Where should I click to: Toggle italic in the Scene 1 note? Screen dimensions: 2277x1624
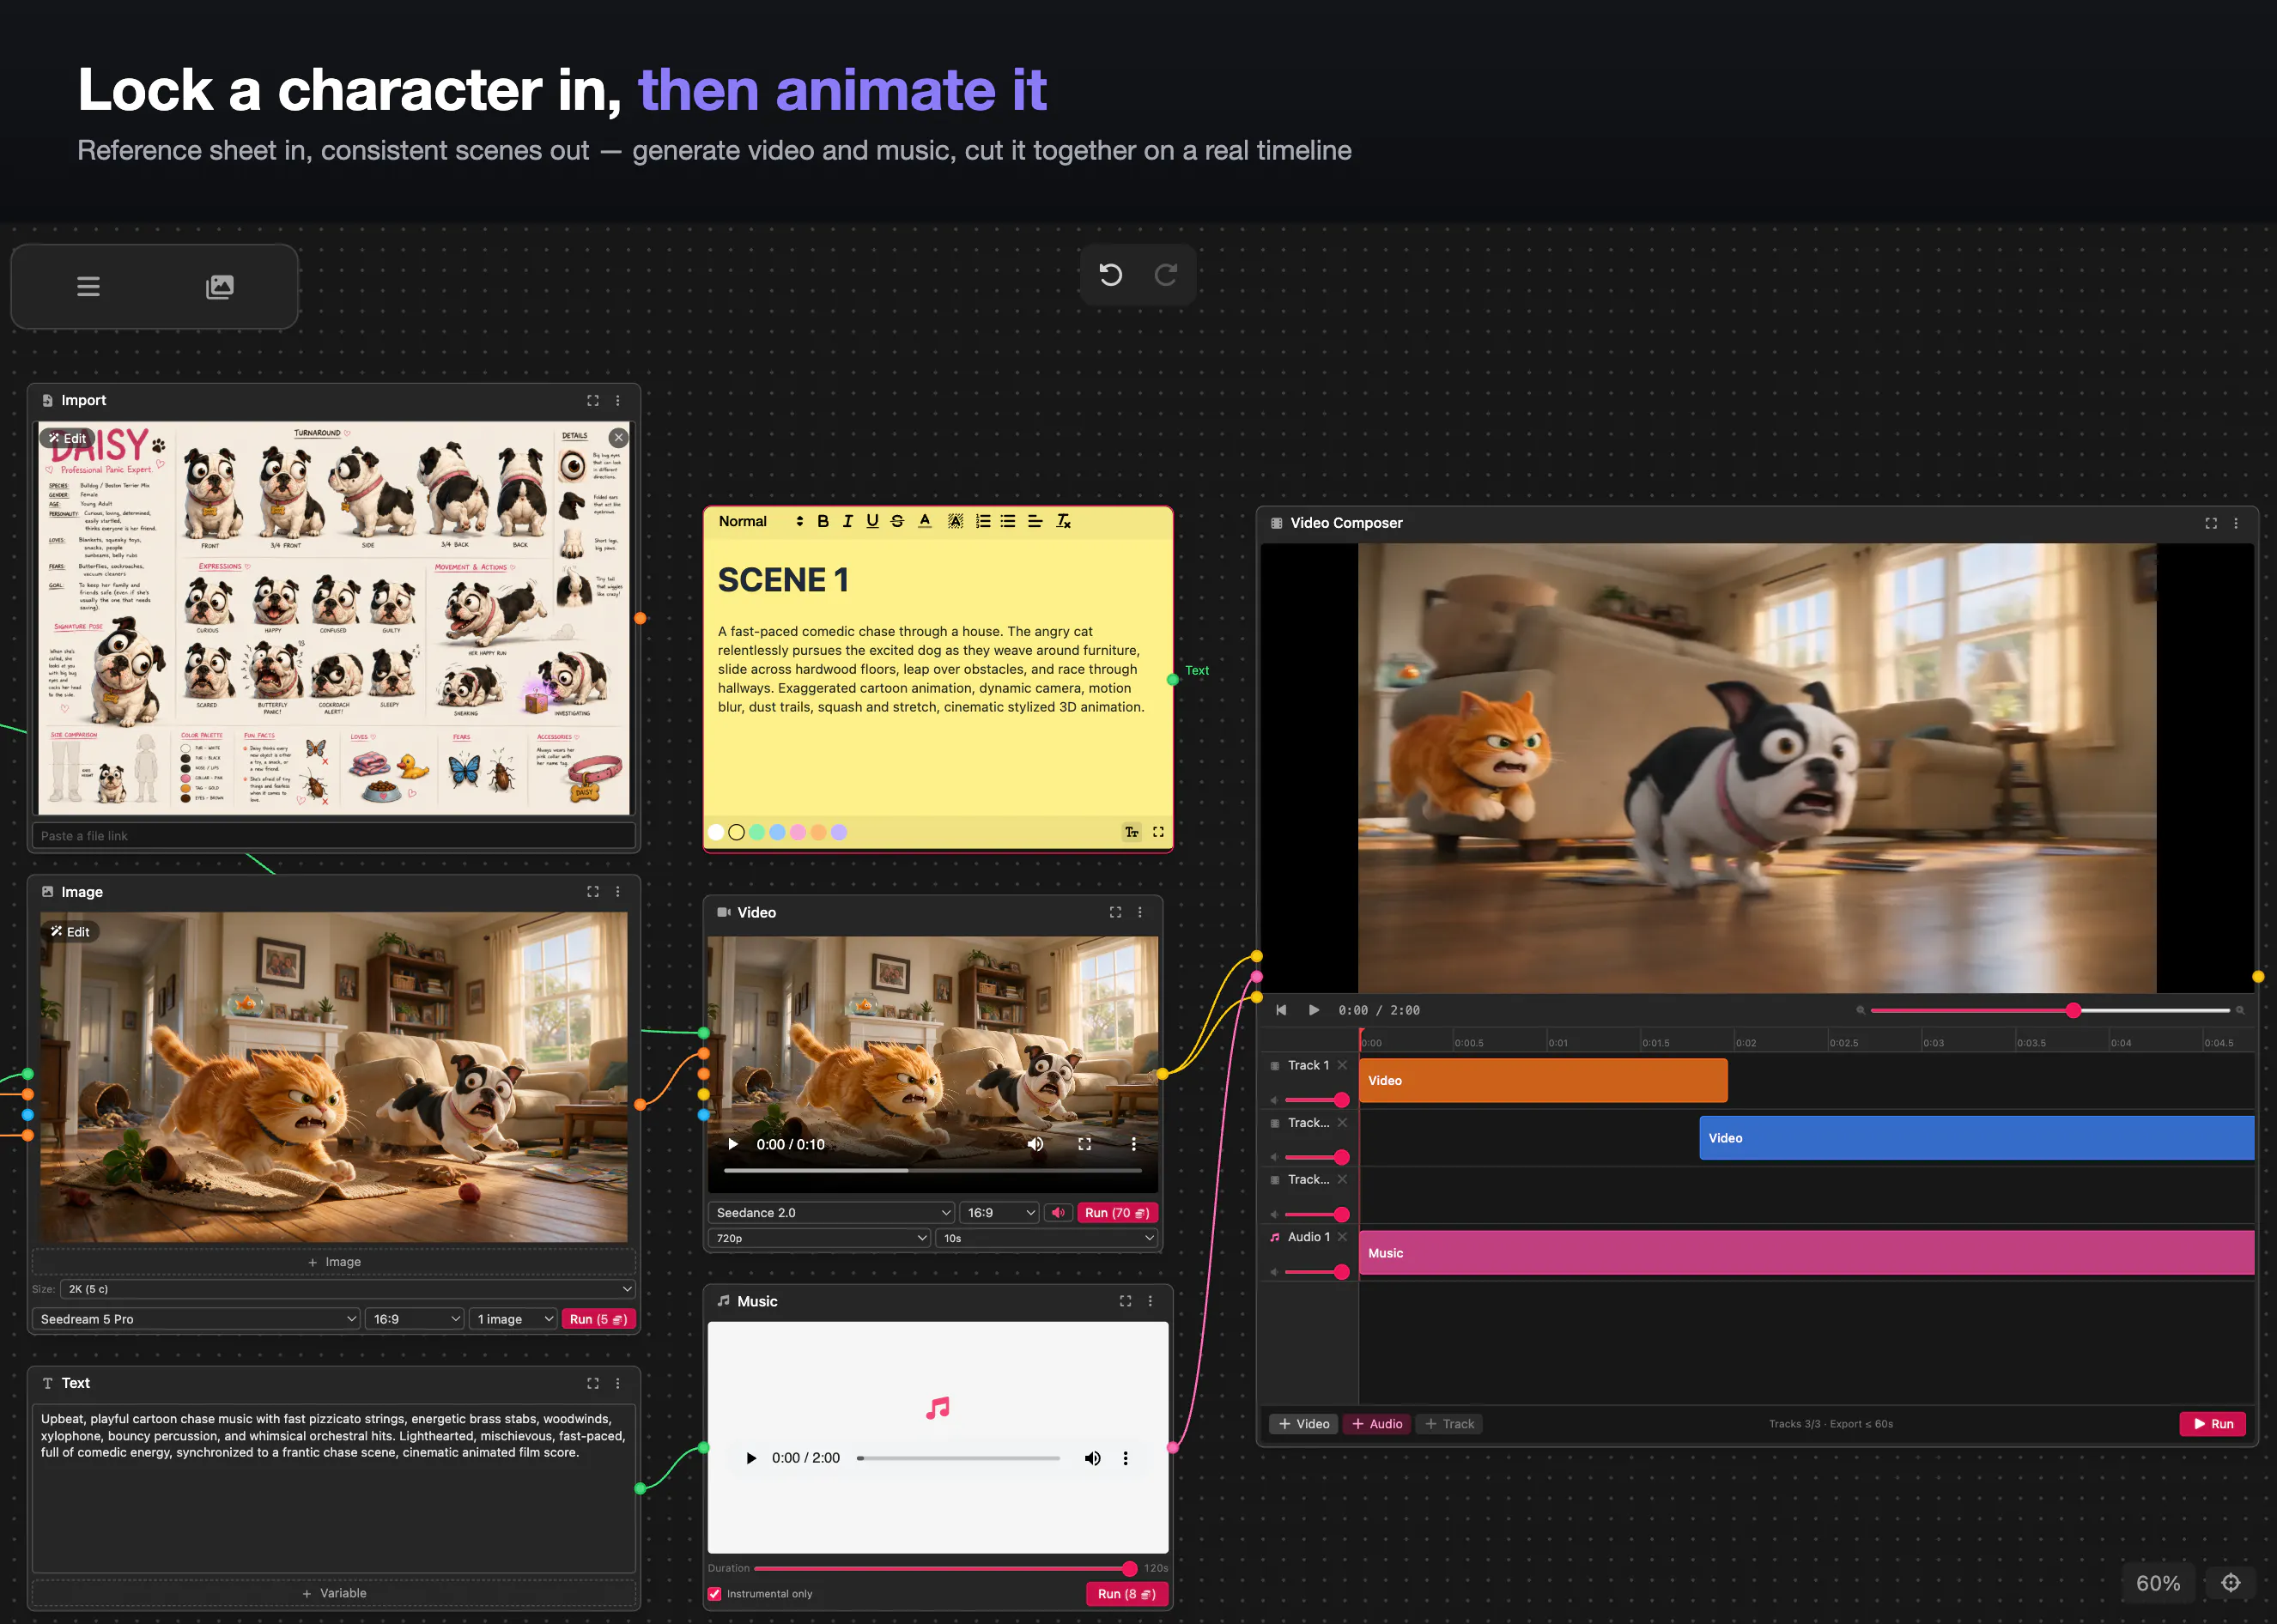click(x=848, y=521)
